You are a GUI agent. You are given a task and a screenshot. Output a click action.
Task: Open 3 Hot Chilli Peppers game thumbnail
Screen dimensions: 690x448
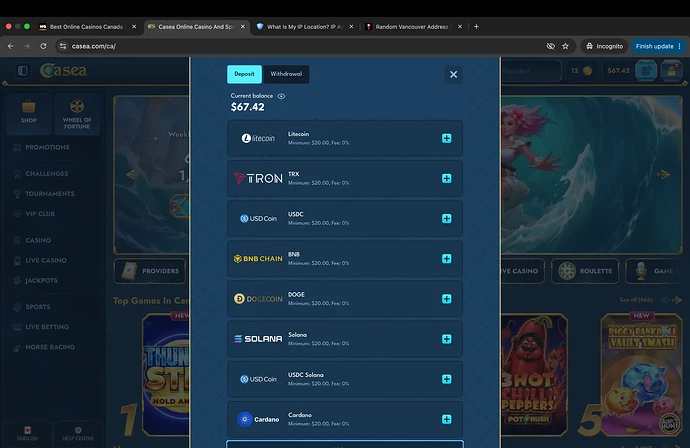point(533,375)
